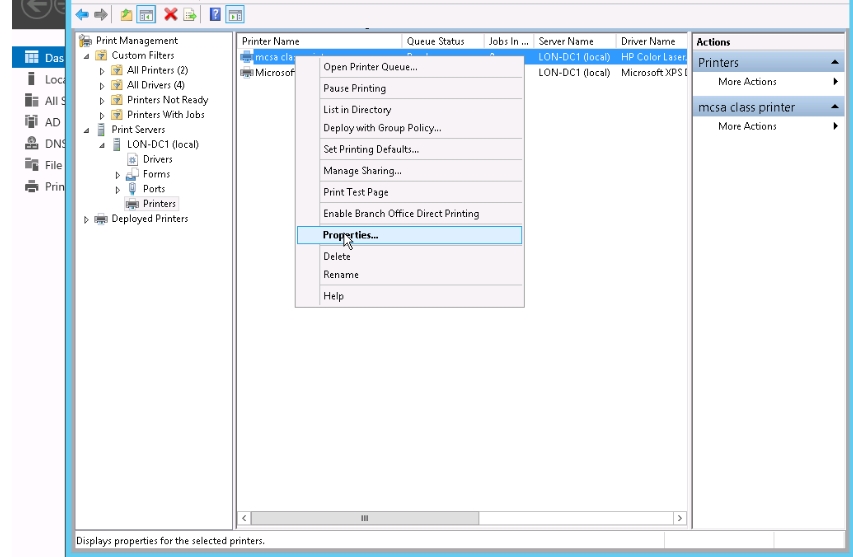The height and width of the screenshot is (557, 853).
Task: Collapse the Print Servers tree node
Action: pos(86,130)
